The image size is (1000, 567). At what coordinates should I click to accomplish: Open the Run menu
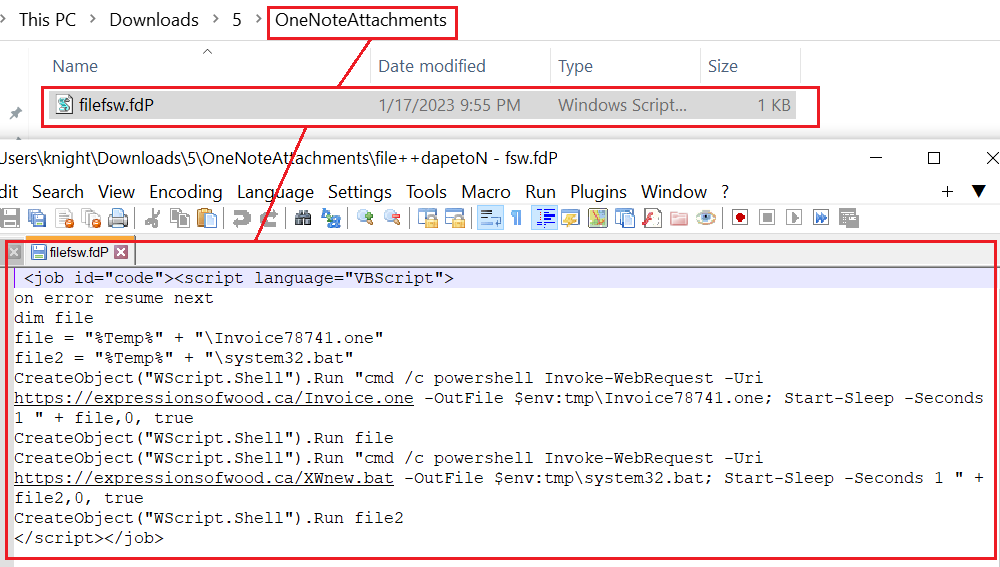(x=540, y=192)
